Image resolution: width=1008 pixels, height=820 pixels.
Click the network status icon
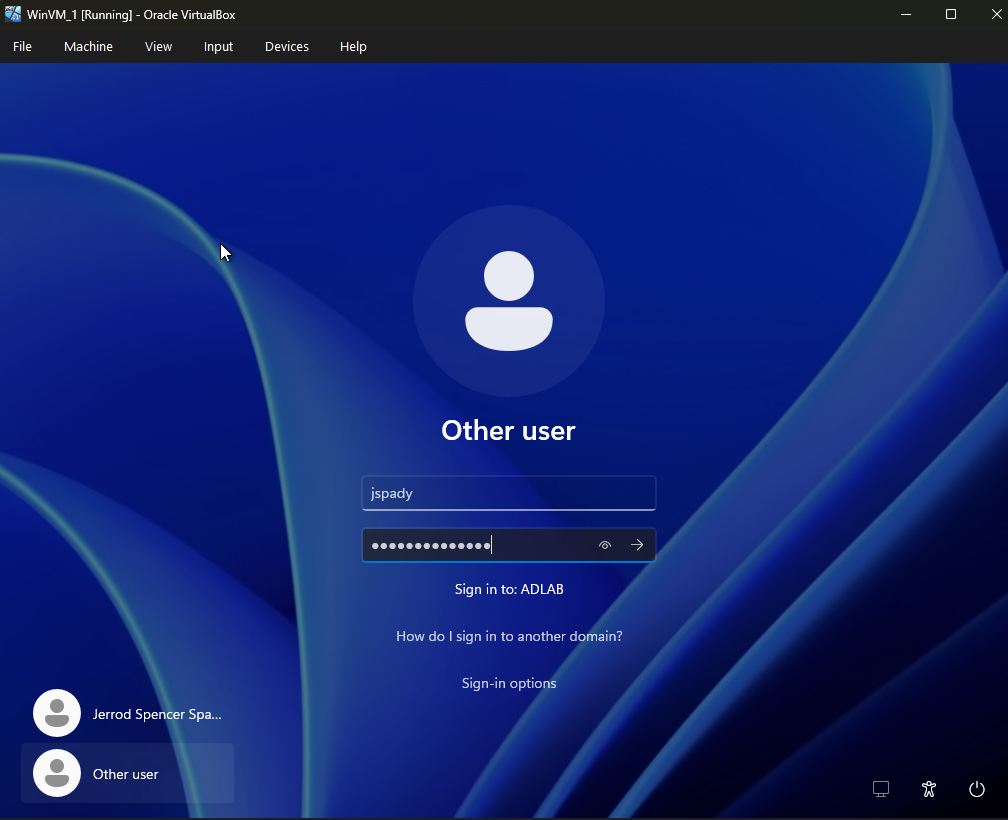click(881, 789)
